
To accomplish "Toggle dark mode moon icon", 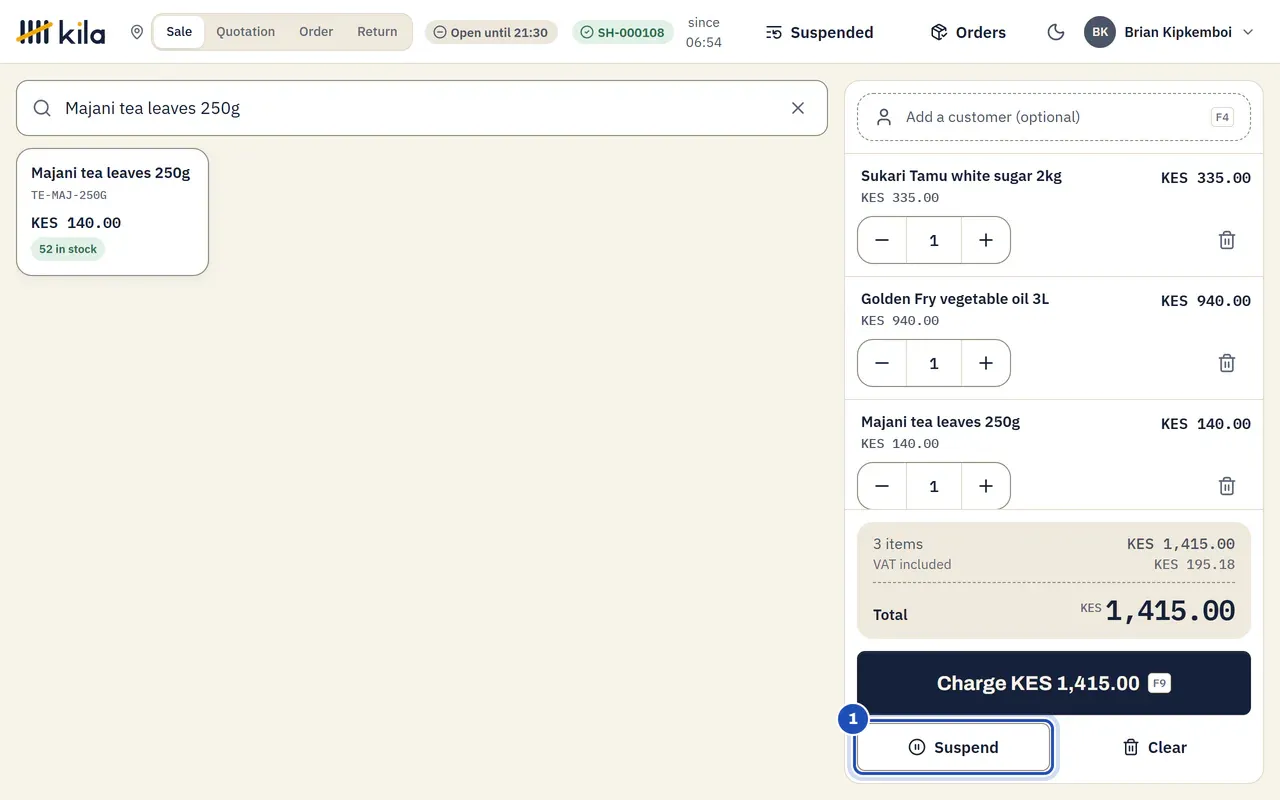I will coord(1055,32).
